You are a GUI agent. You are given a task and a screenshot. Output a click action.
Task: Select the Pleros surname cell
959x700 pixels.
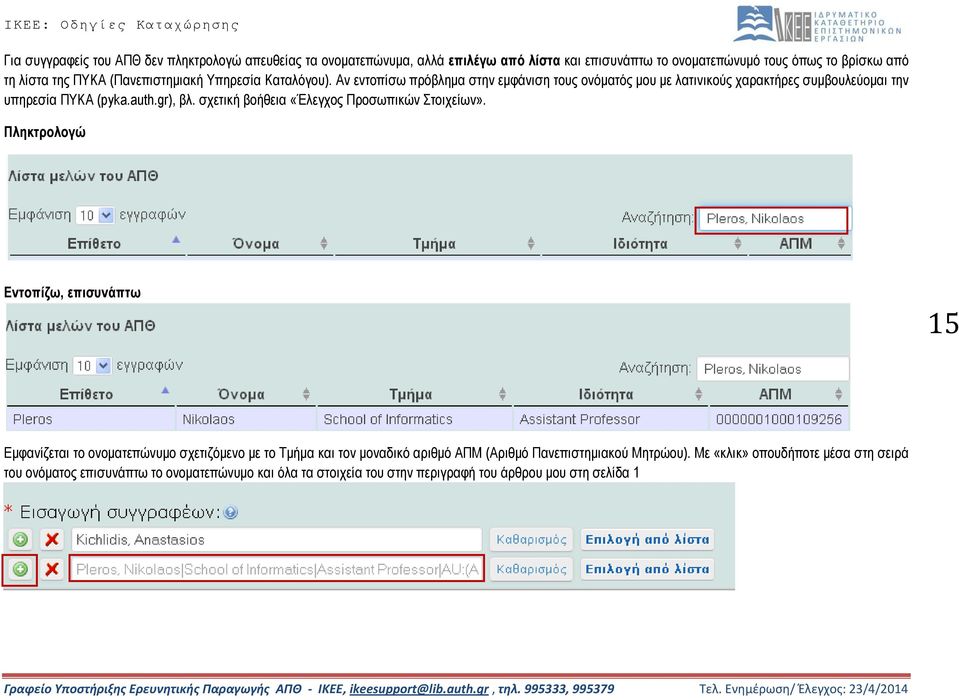pos(91,419)
